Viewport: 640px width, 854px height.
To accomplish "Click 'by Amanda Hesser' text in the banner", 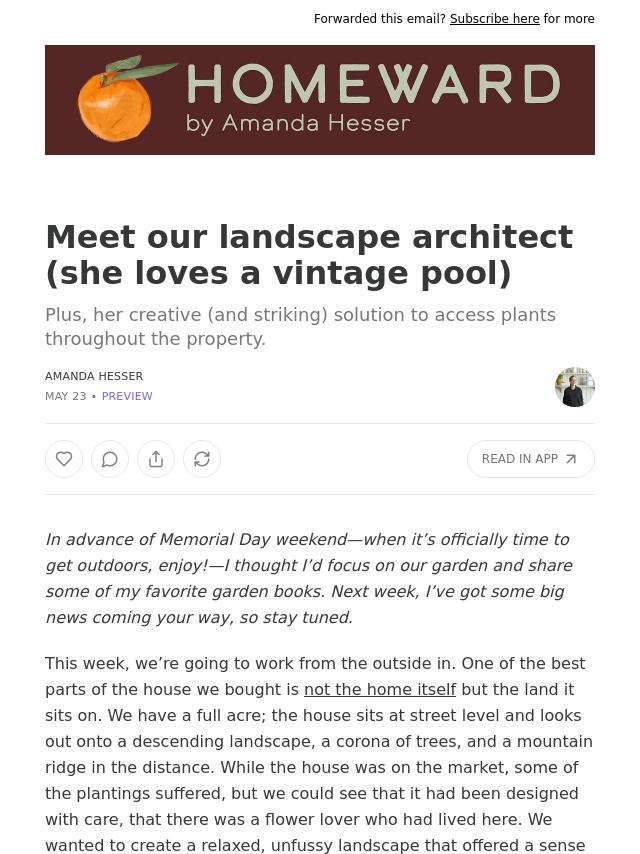I will pyautogui.click(x=298, y=124).
